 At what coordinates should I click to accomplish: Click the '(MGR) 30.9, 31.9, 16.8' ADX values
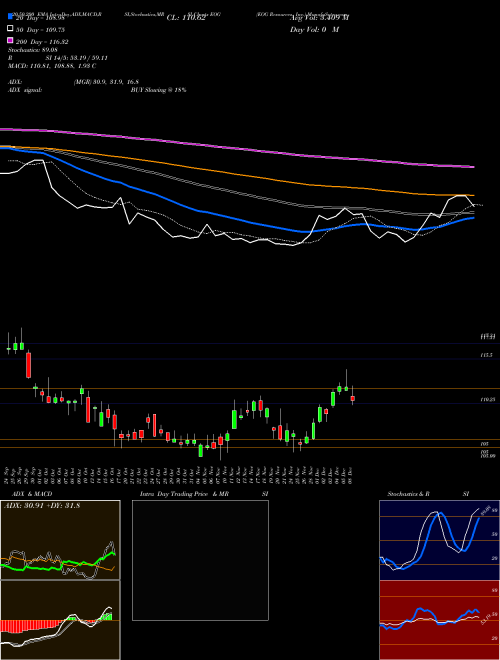[106, 82]
